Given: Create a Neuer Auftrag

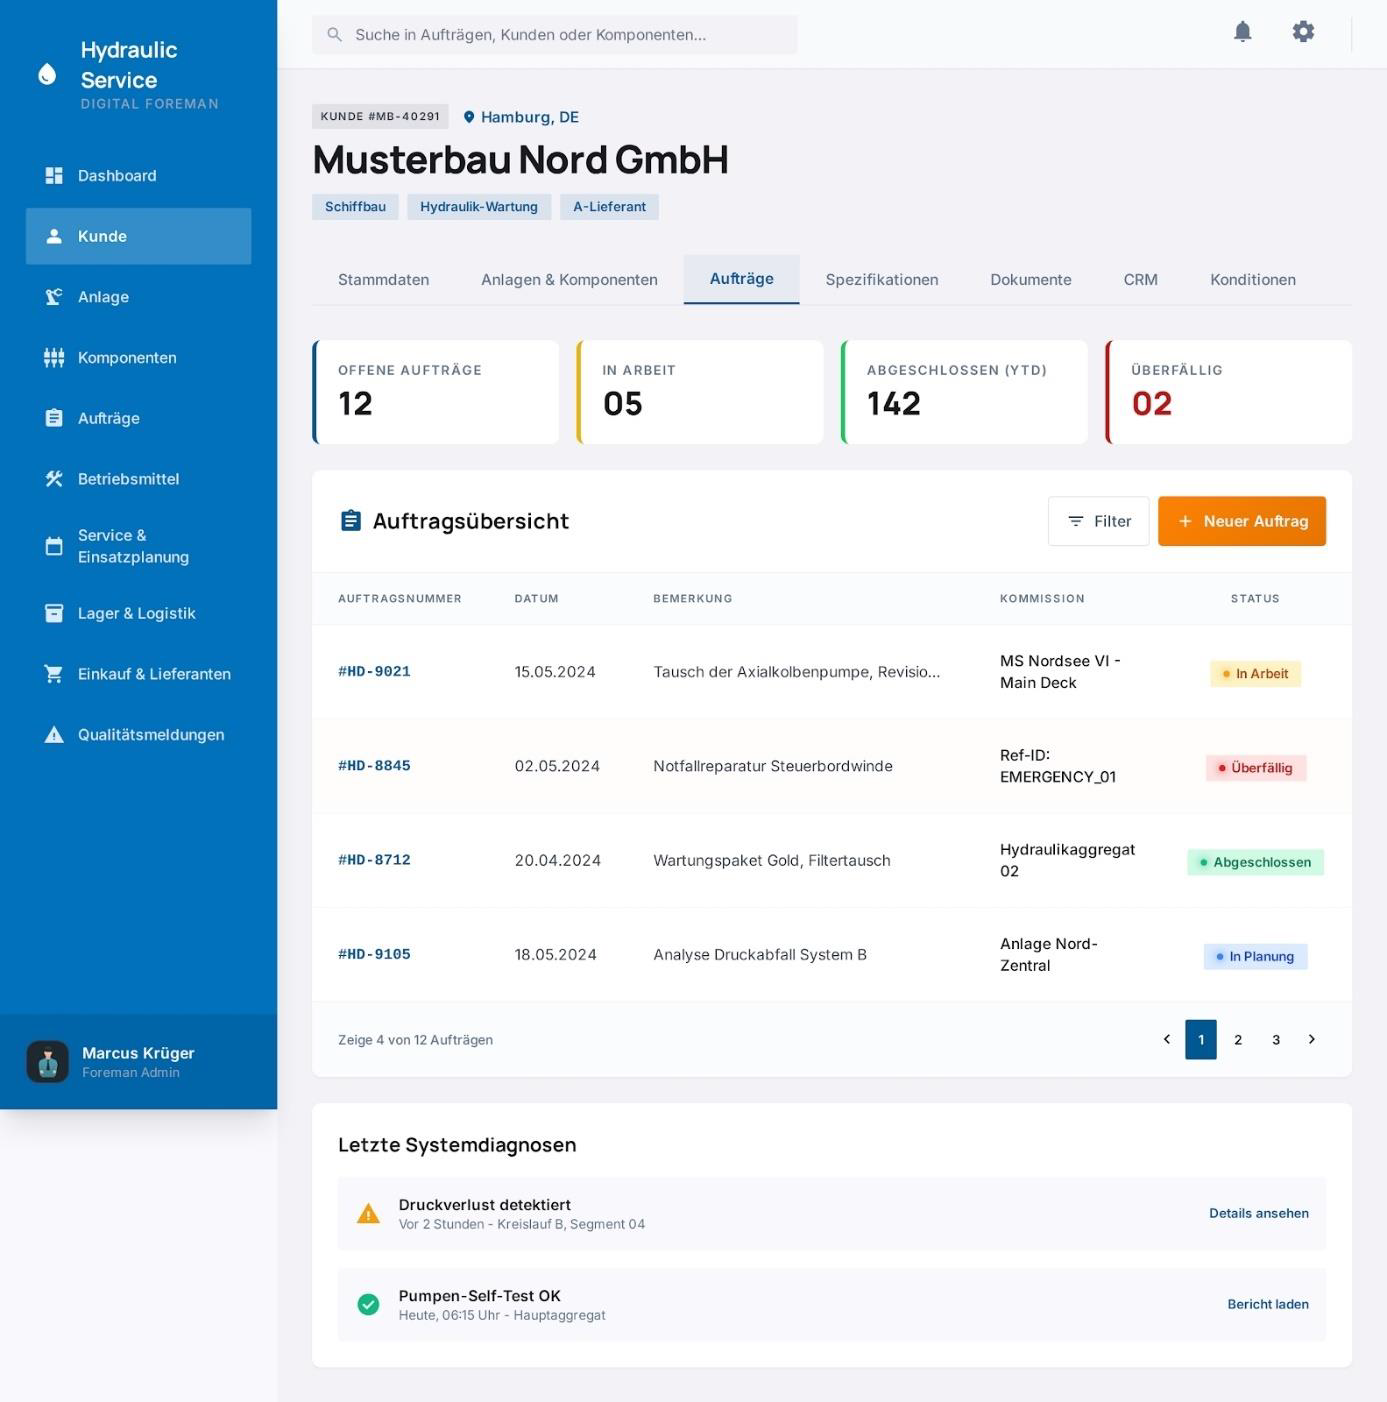Looking at the screenshot, I should [1242, 521].
